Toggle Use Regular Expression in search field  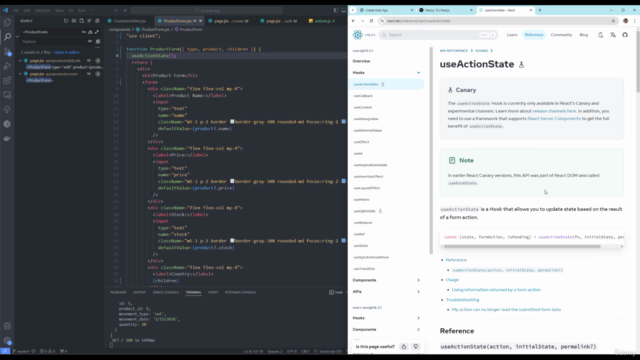coord(97,32)
